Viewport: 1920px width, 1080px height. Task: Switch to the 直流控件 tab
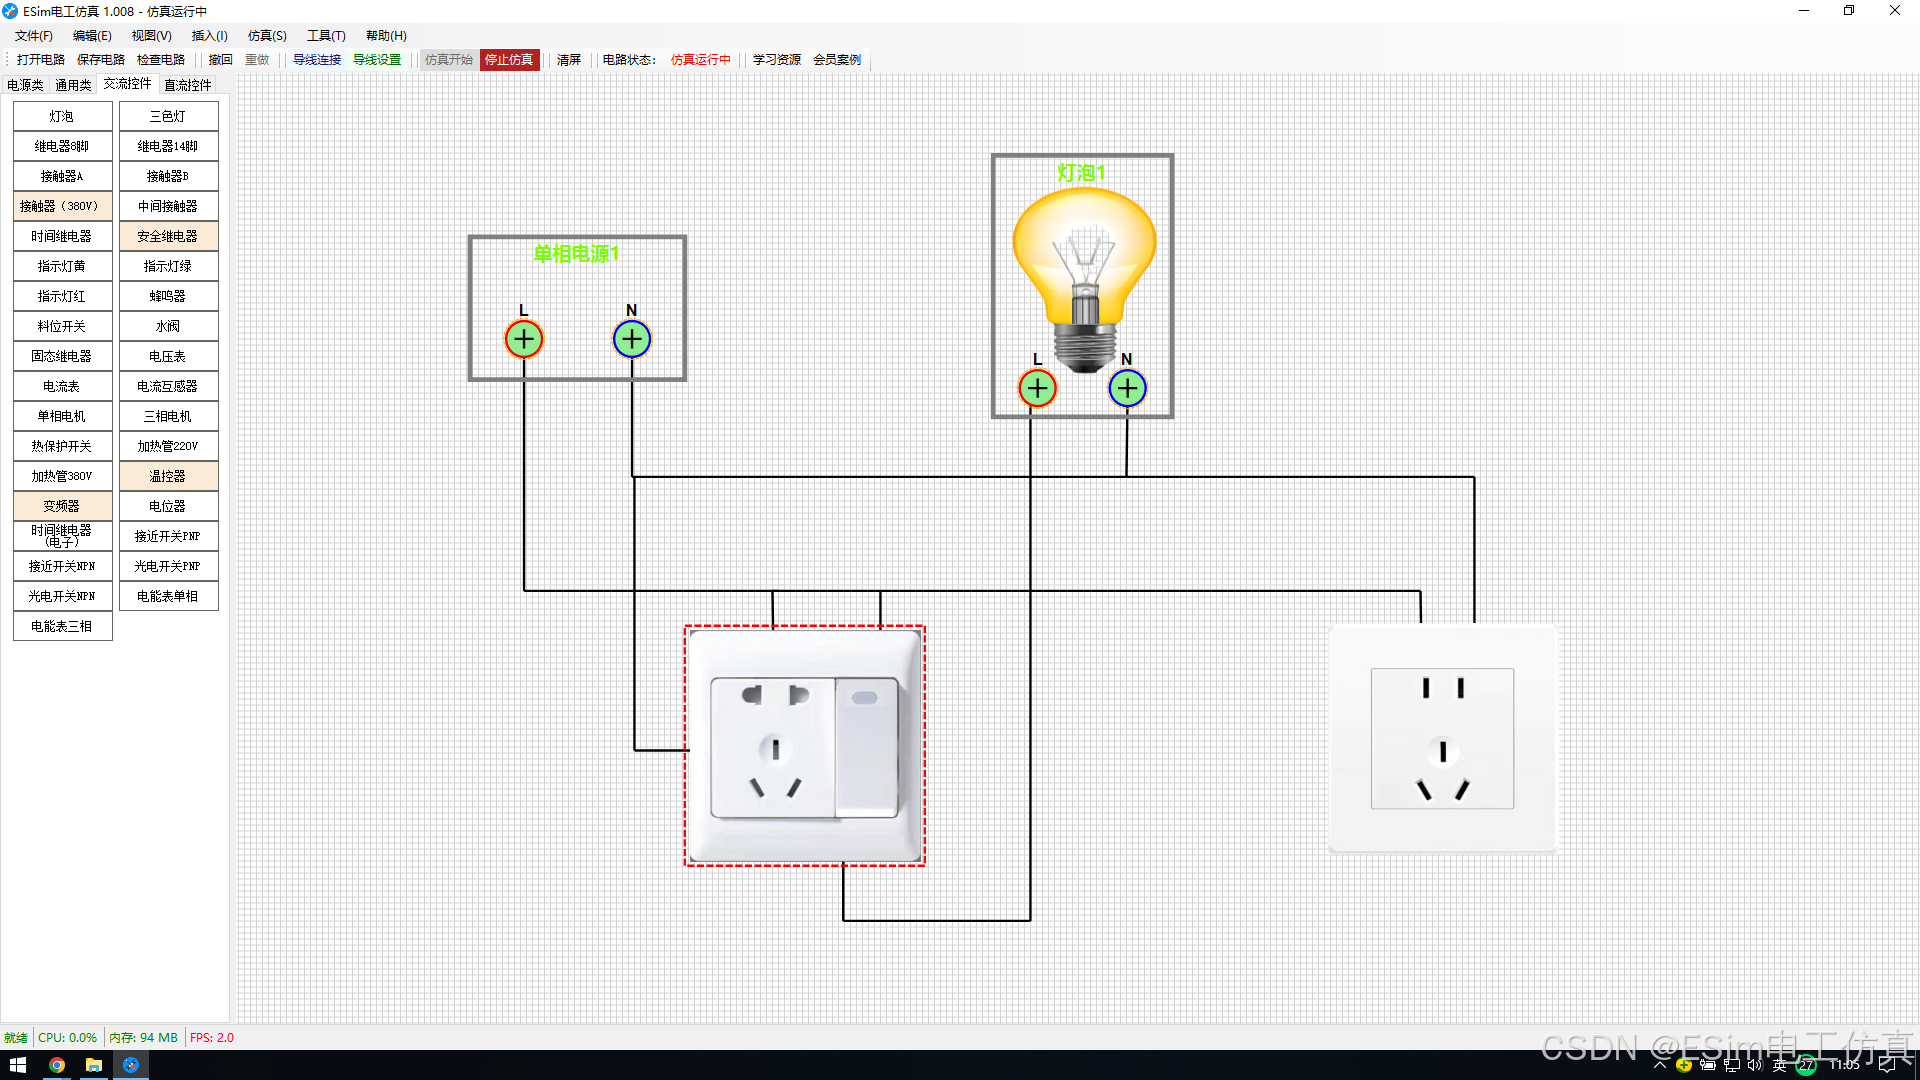coord(188,85)
